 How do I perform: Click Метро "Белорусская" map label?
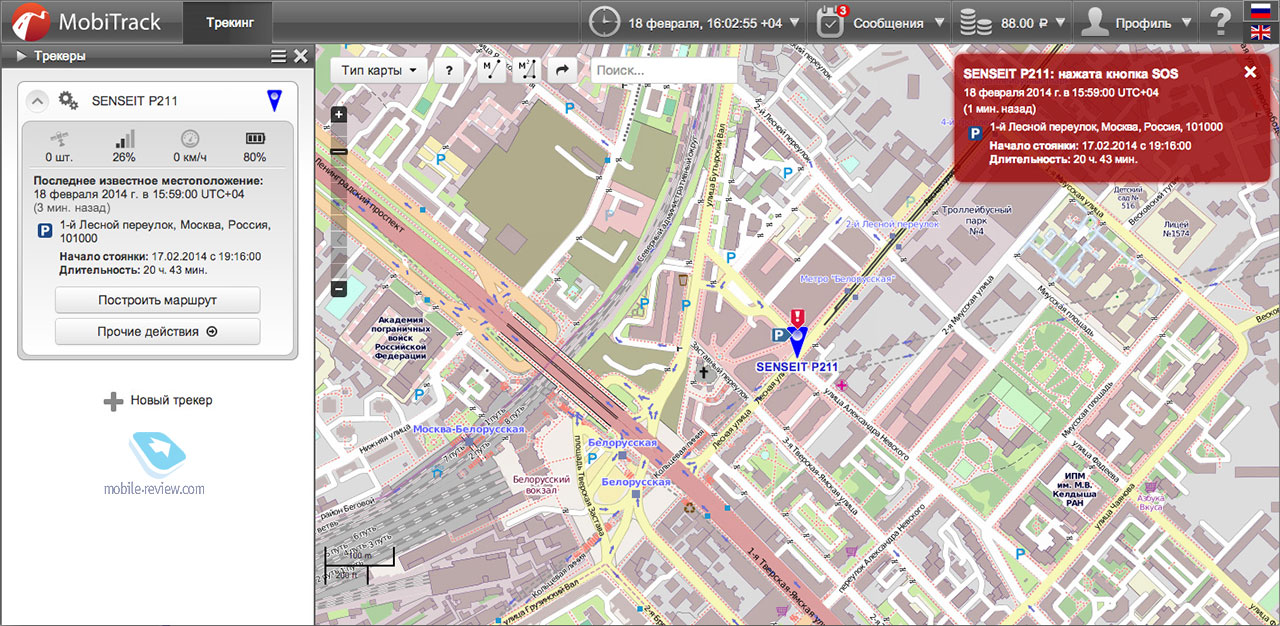pos(847,277)
